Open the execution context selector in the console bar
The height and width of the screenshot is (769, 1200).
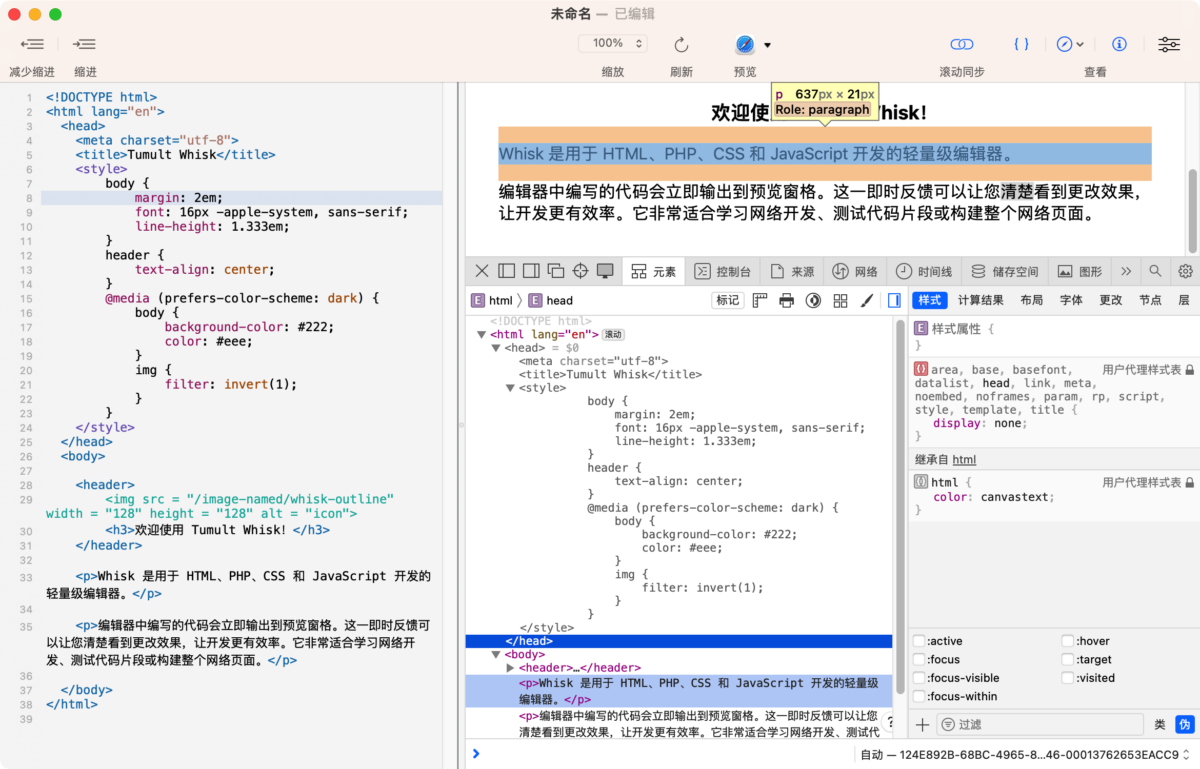[x=1026, y=755]
